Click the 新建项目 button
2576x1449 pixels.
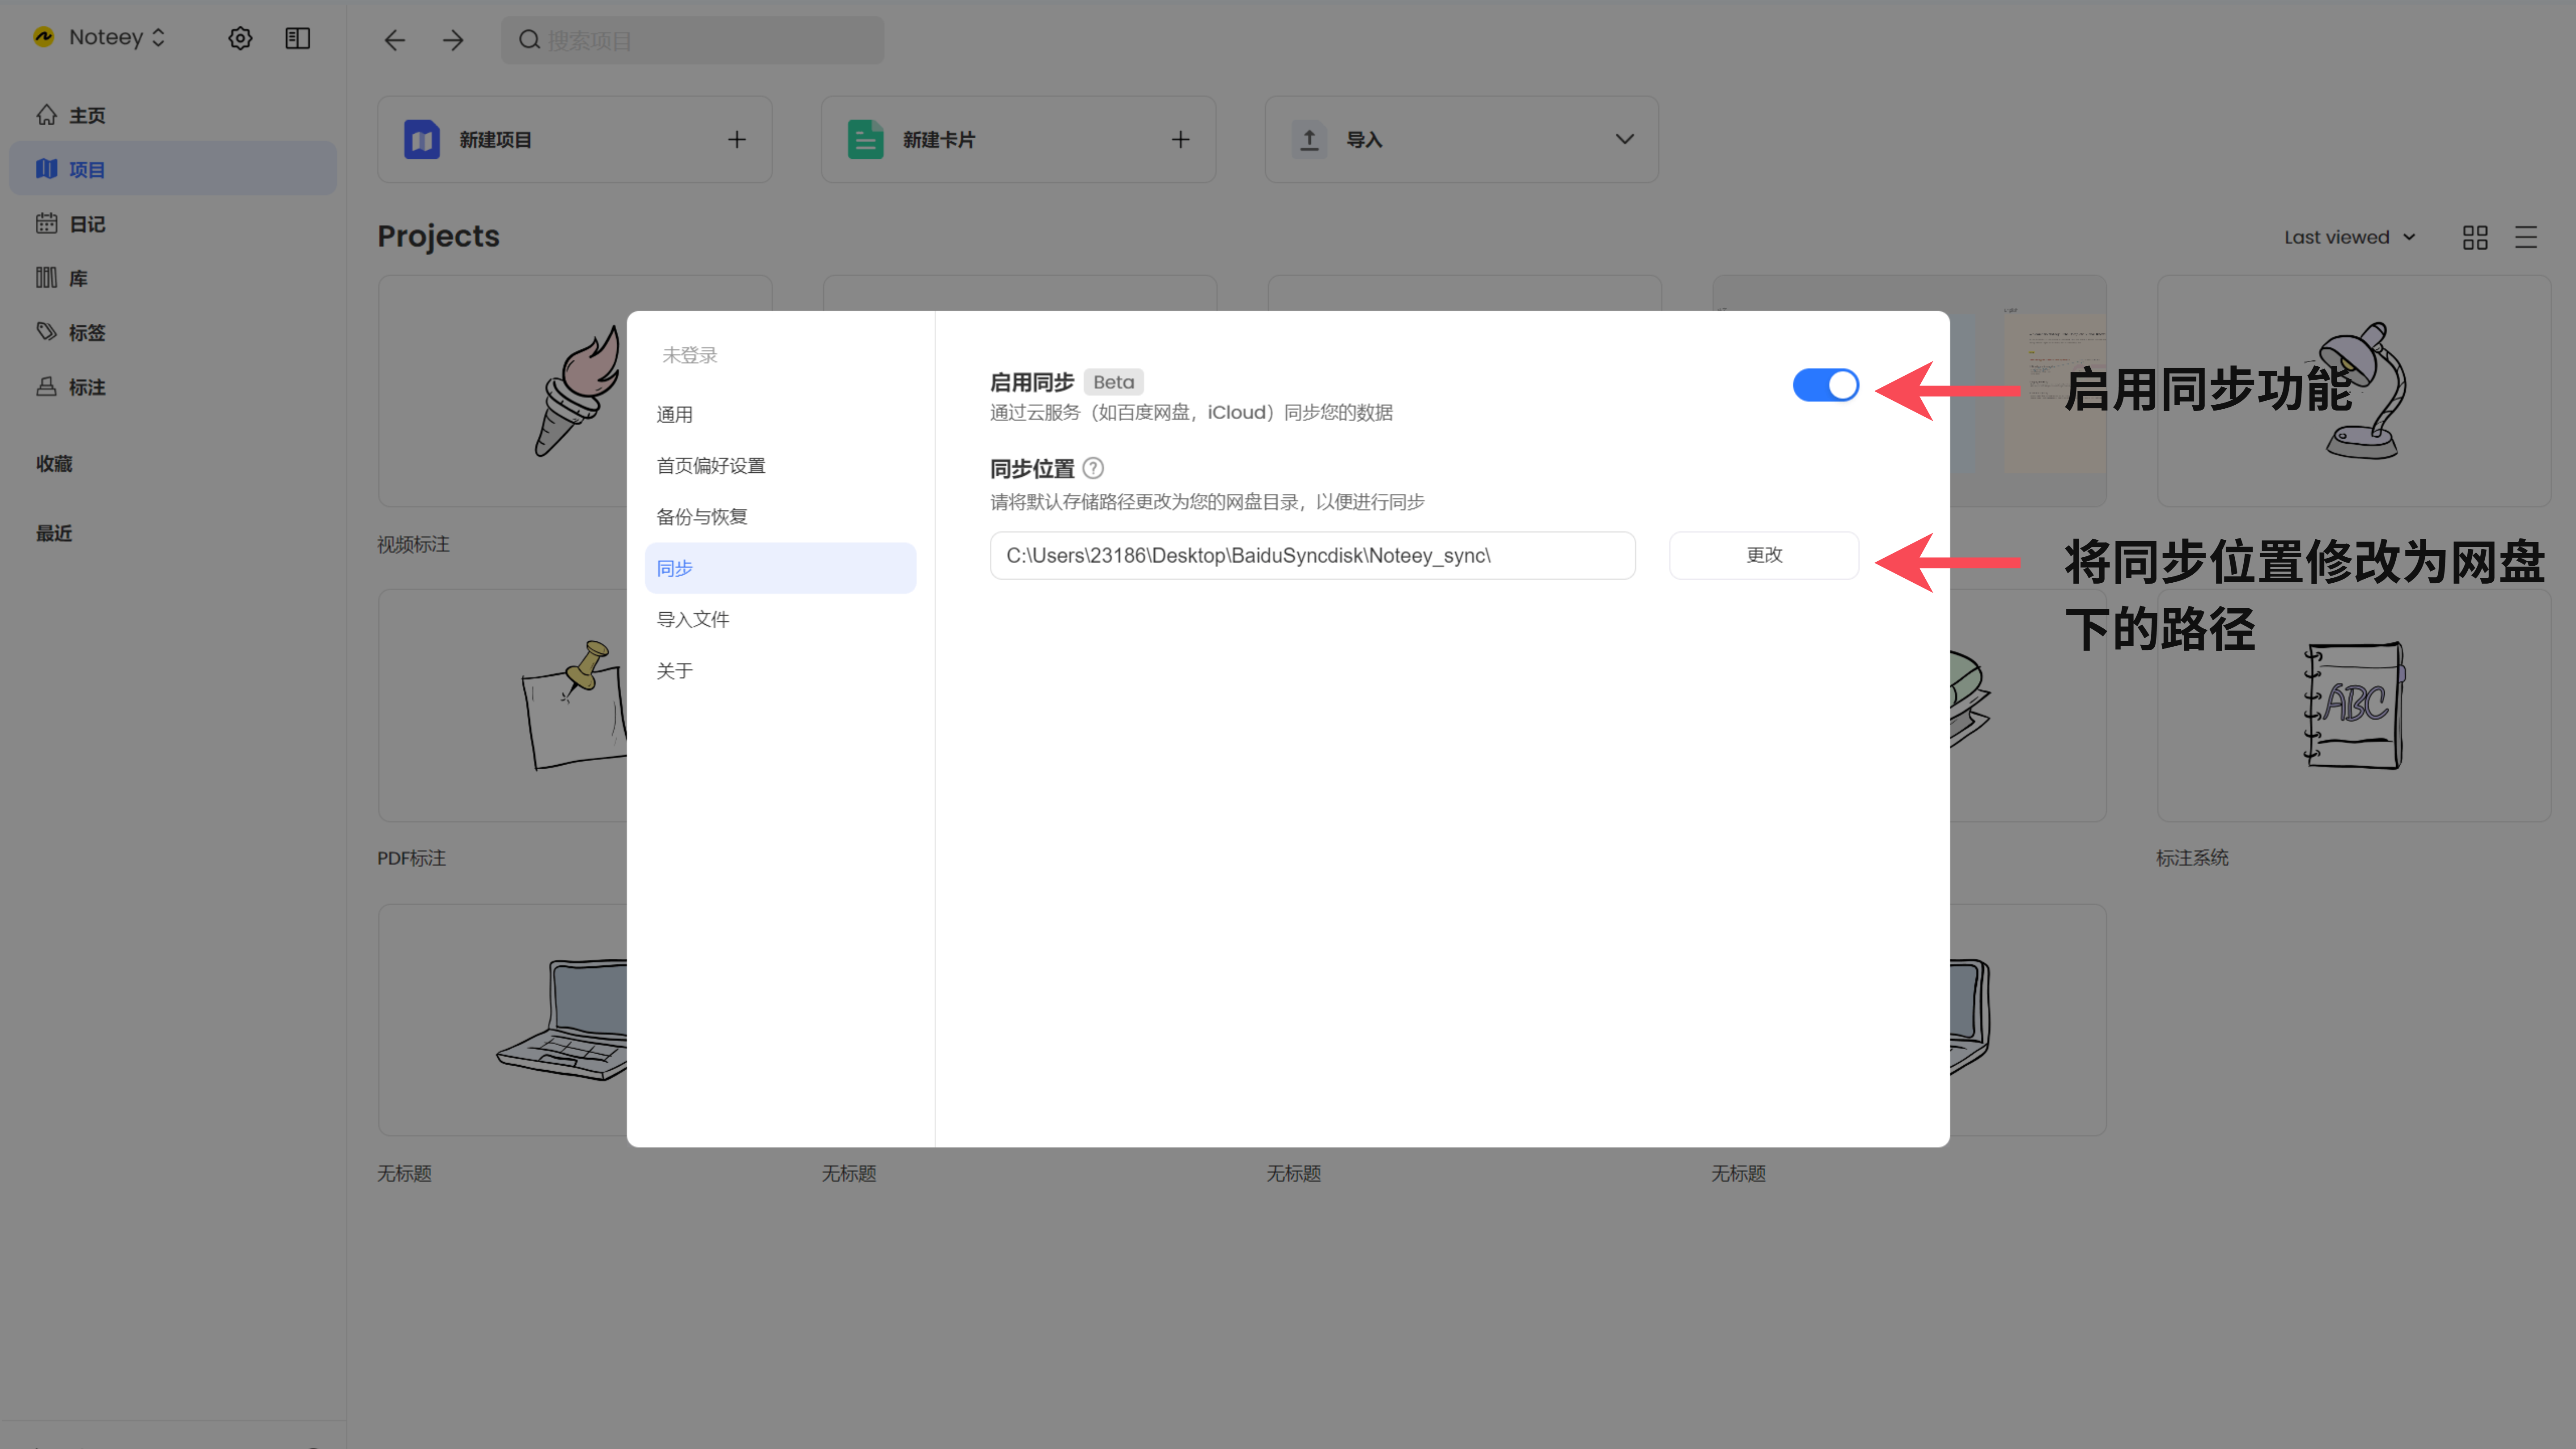tap(575, 139)
